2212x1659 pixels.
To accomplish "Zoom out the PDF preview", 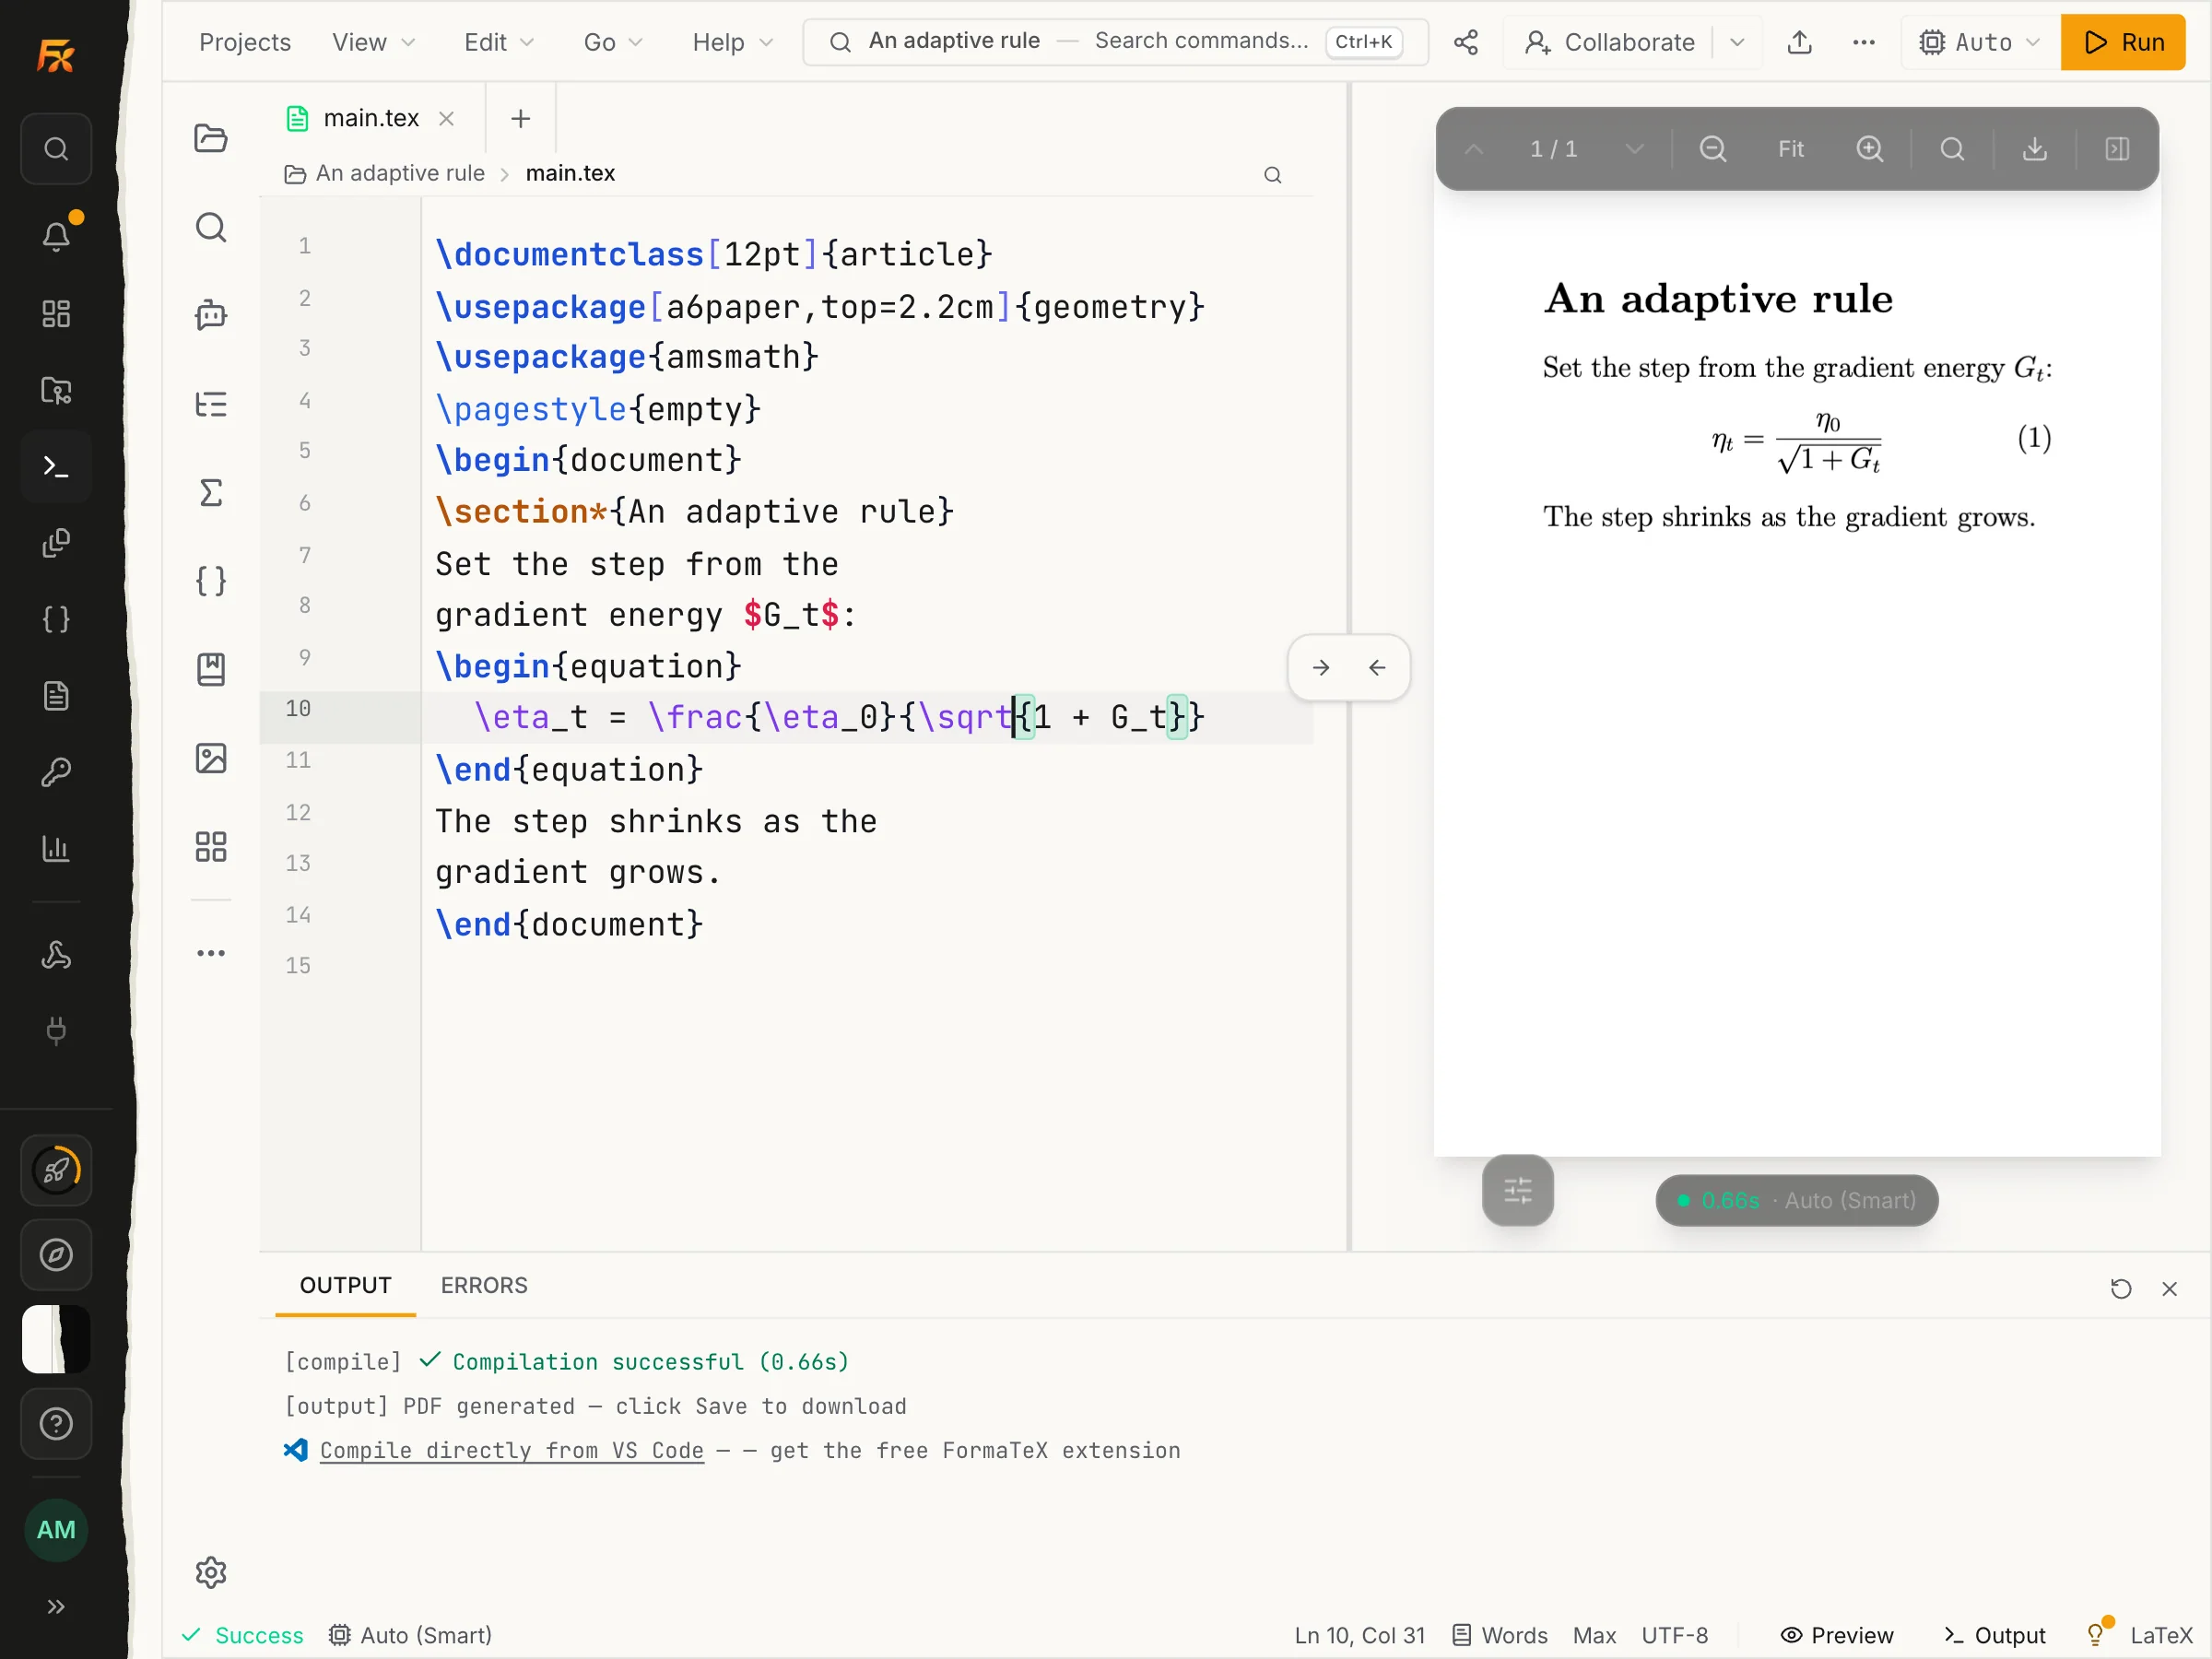I will point(1712,149).
